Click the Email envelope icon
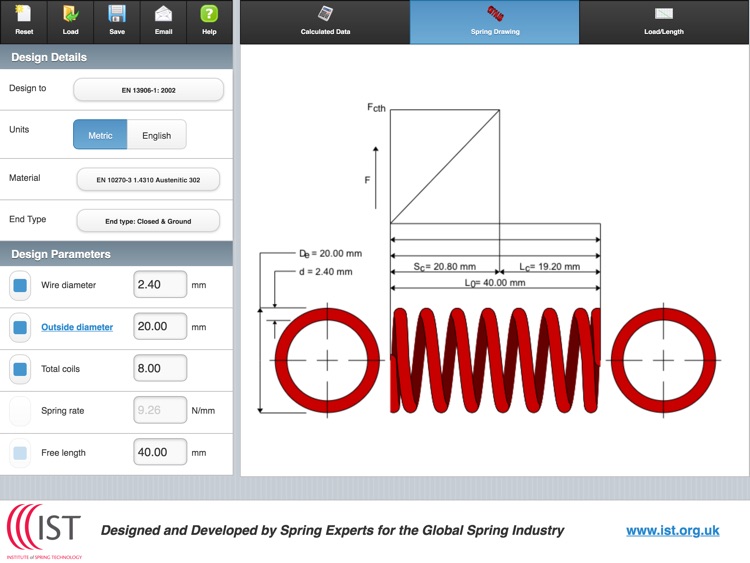The height and width of the screenshot is (563, 750). pos(163,15)
